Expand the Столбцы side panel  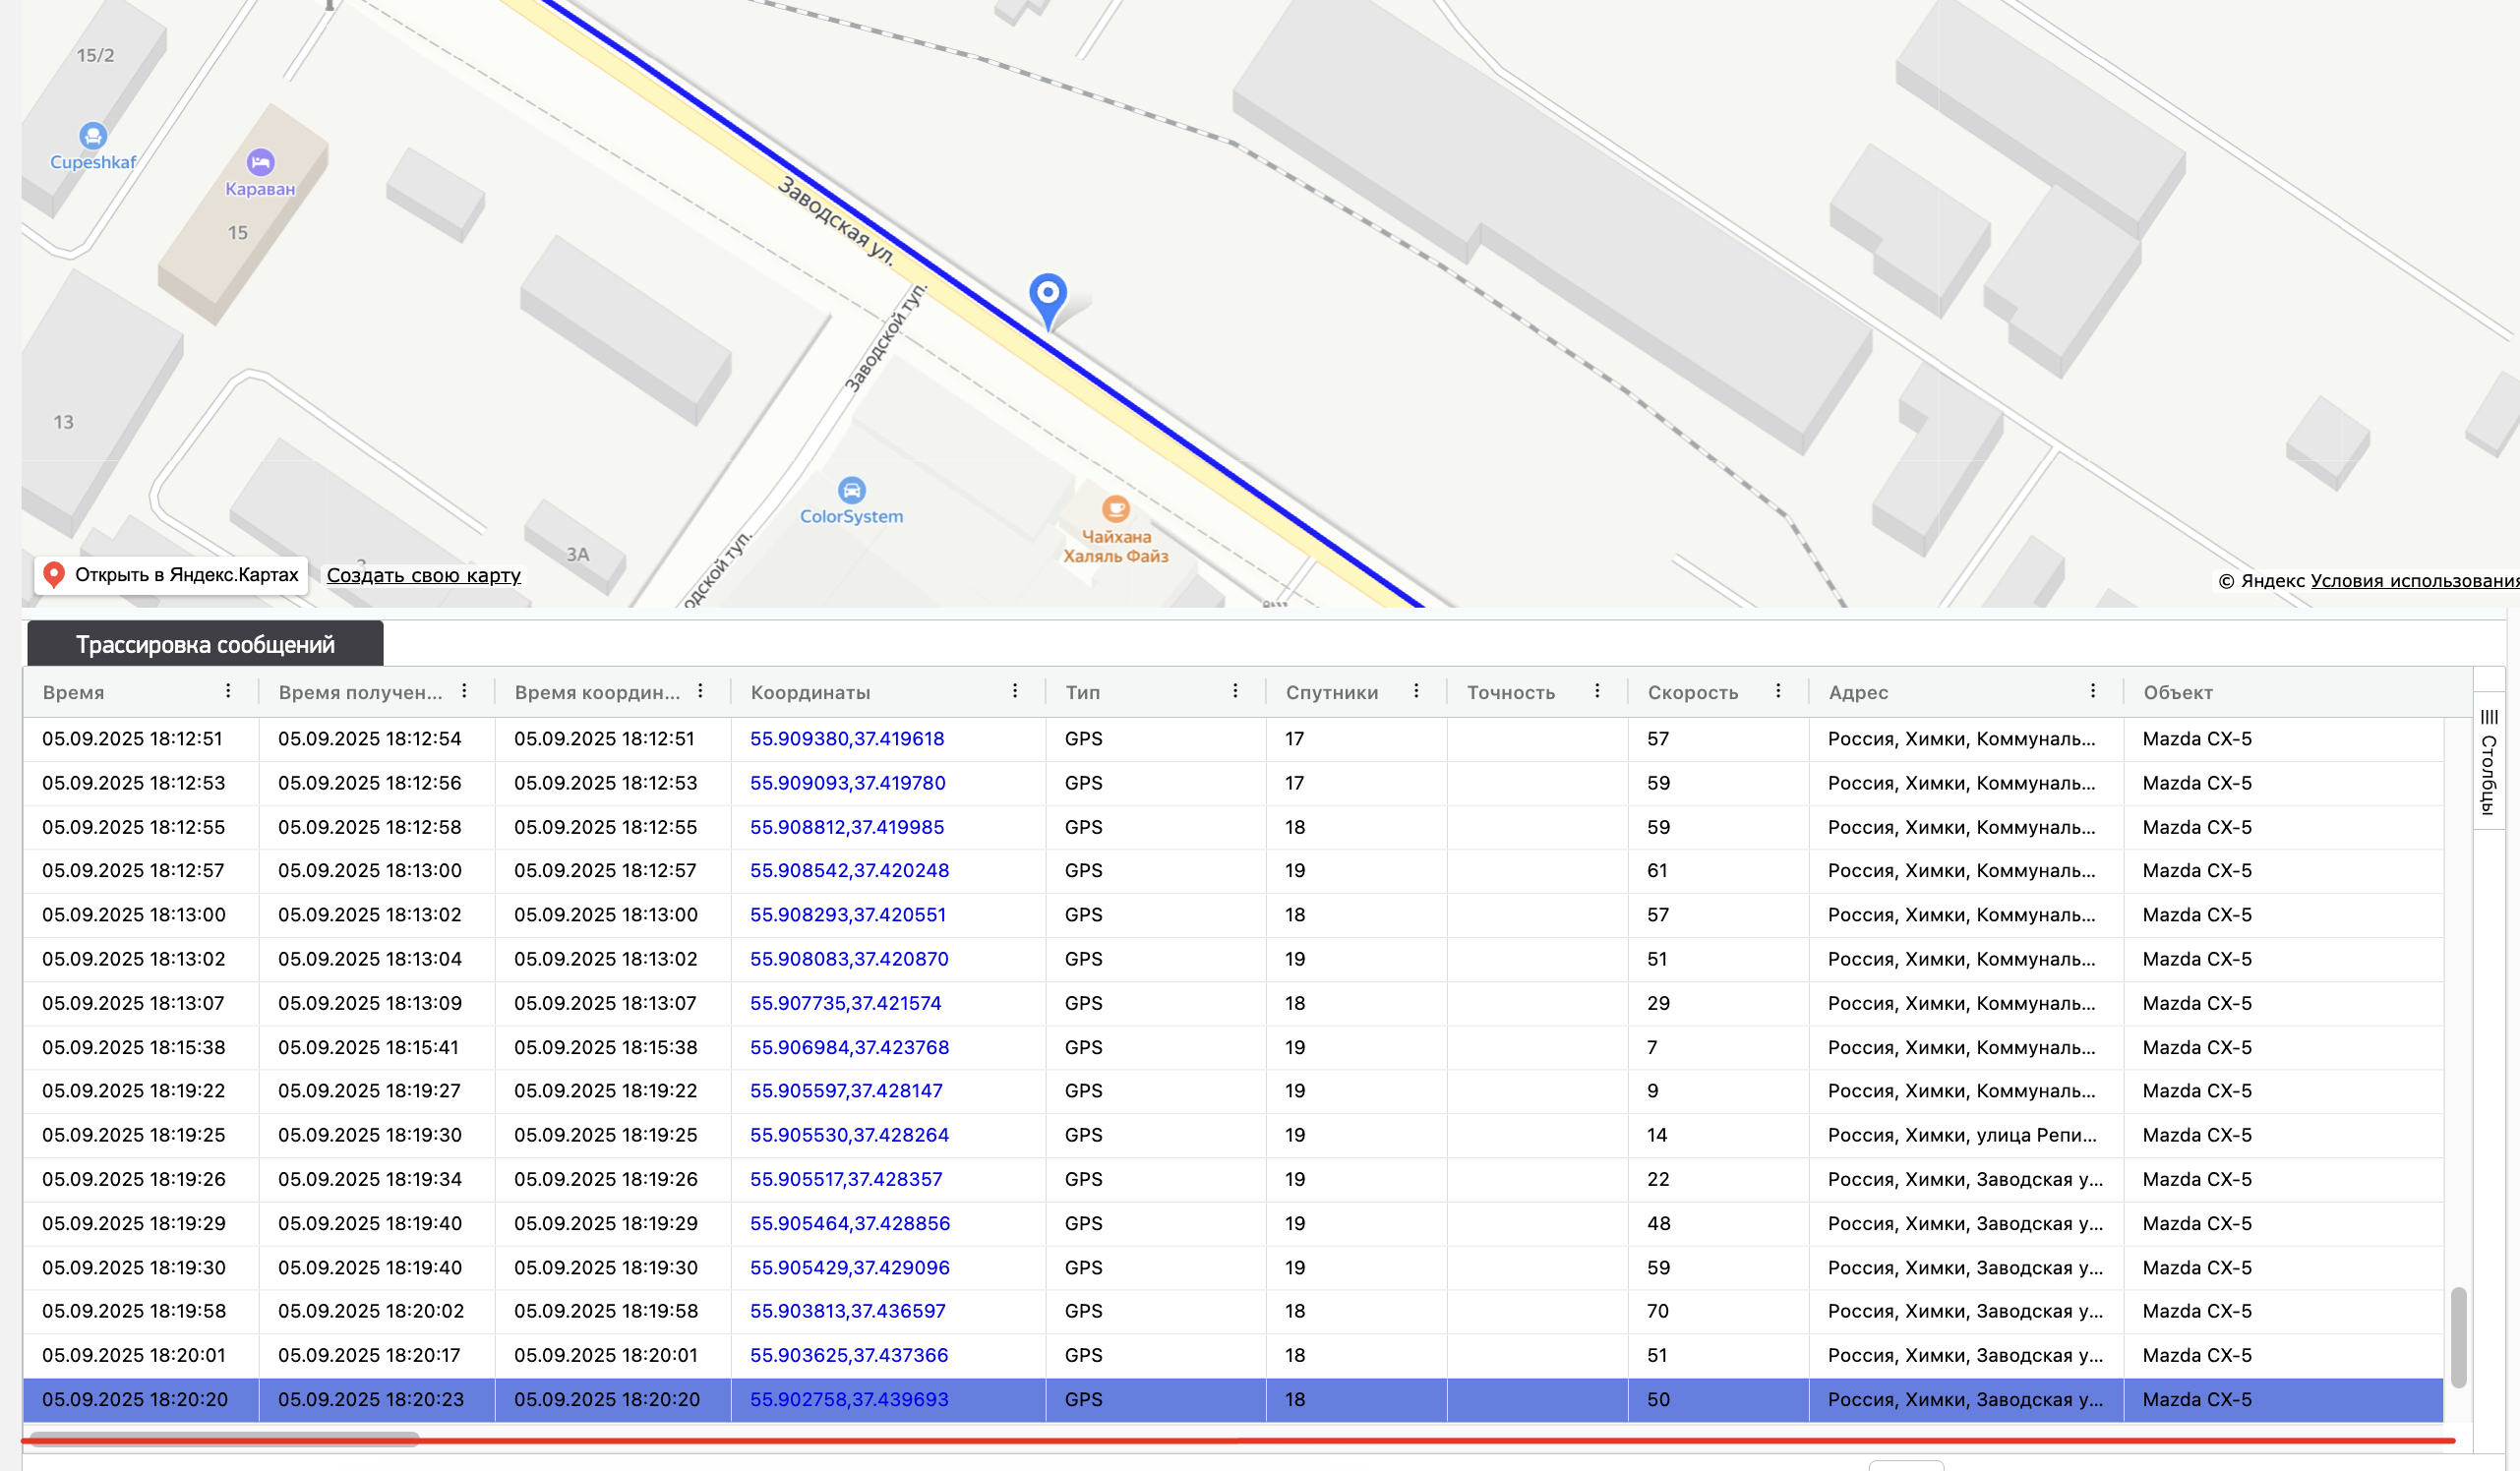coord(2488,762)
